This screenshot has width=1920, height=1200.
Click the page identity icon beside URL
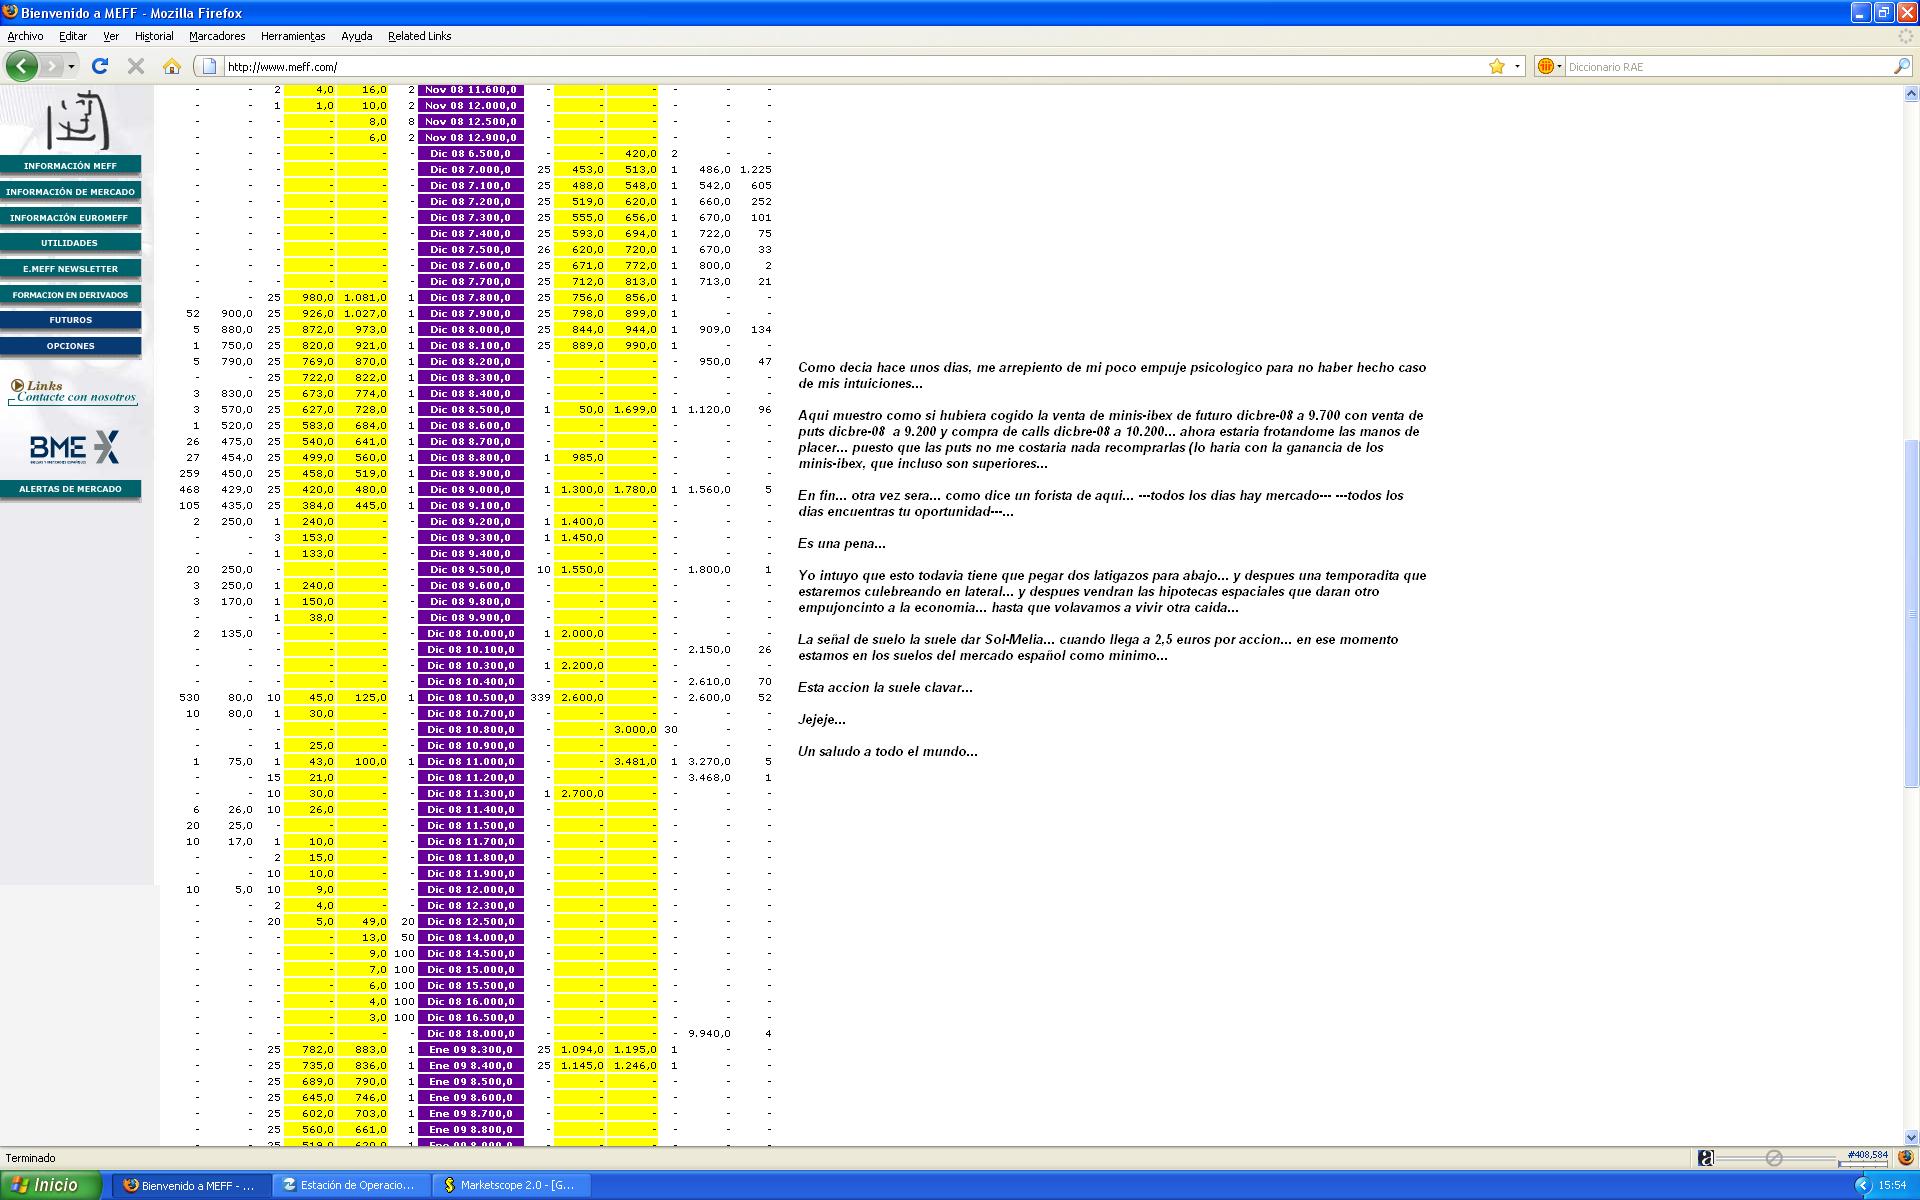[209, 66]
